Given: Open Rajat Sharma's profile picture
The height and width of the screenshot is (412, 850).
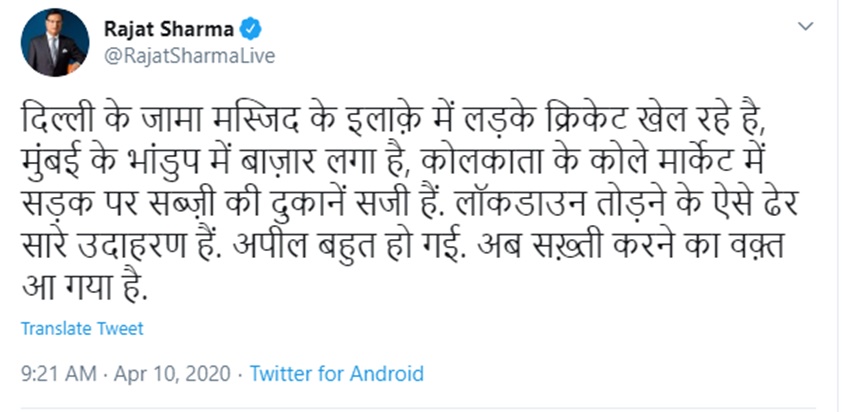Looking at the screenshot, I should [x=55, y=42].
